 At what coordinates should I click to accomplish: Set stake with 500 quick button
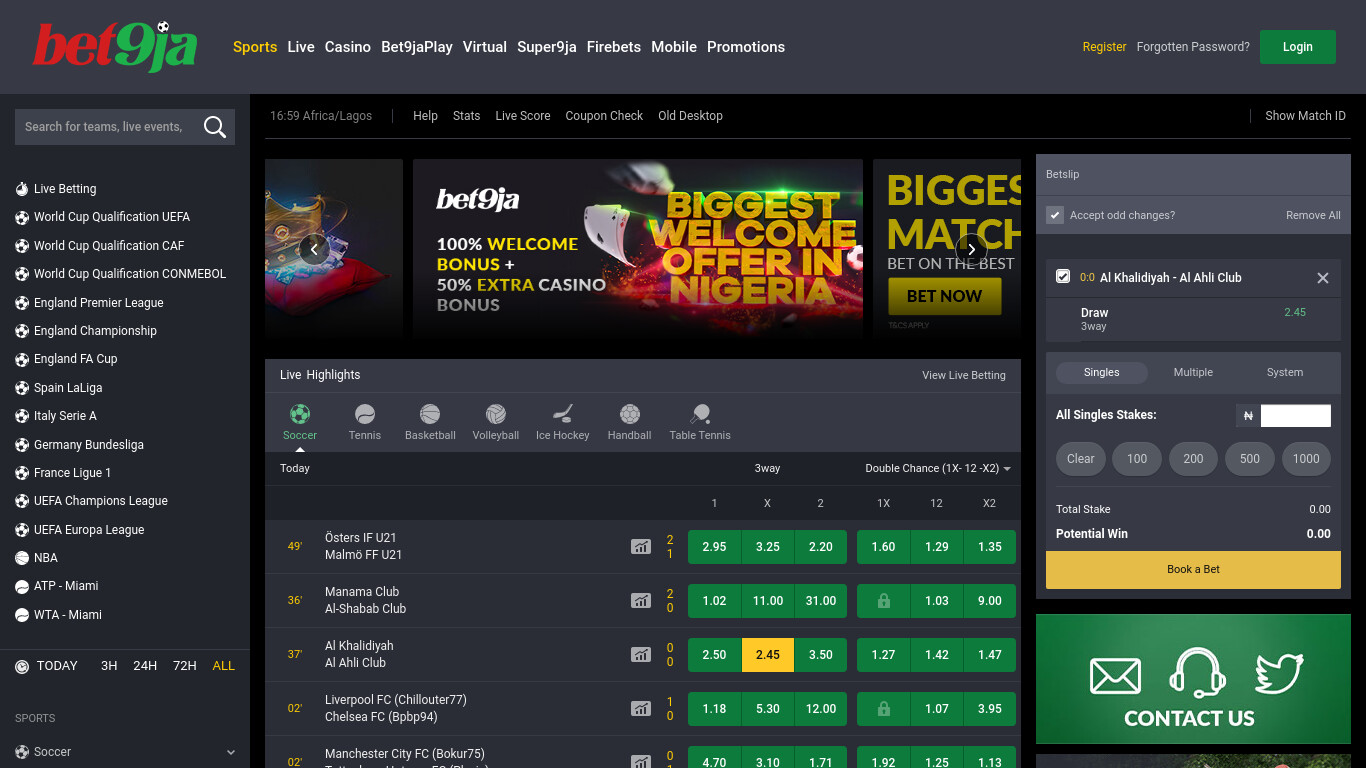point(1250,459)
